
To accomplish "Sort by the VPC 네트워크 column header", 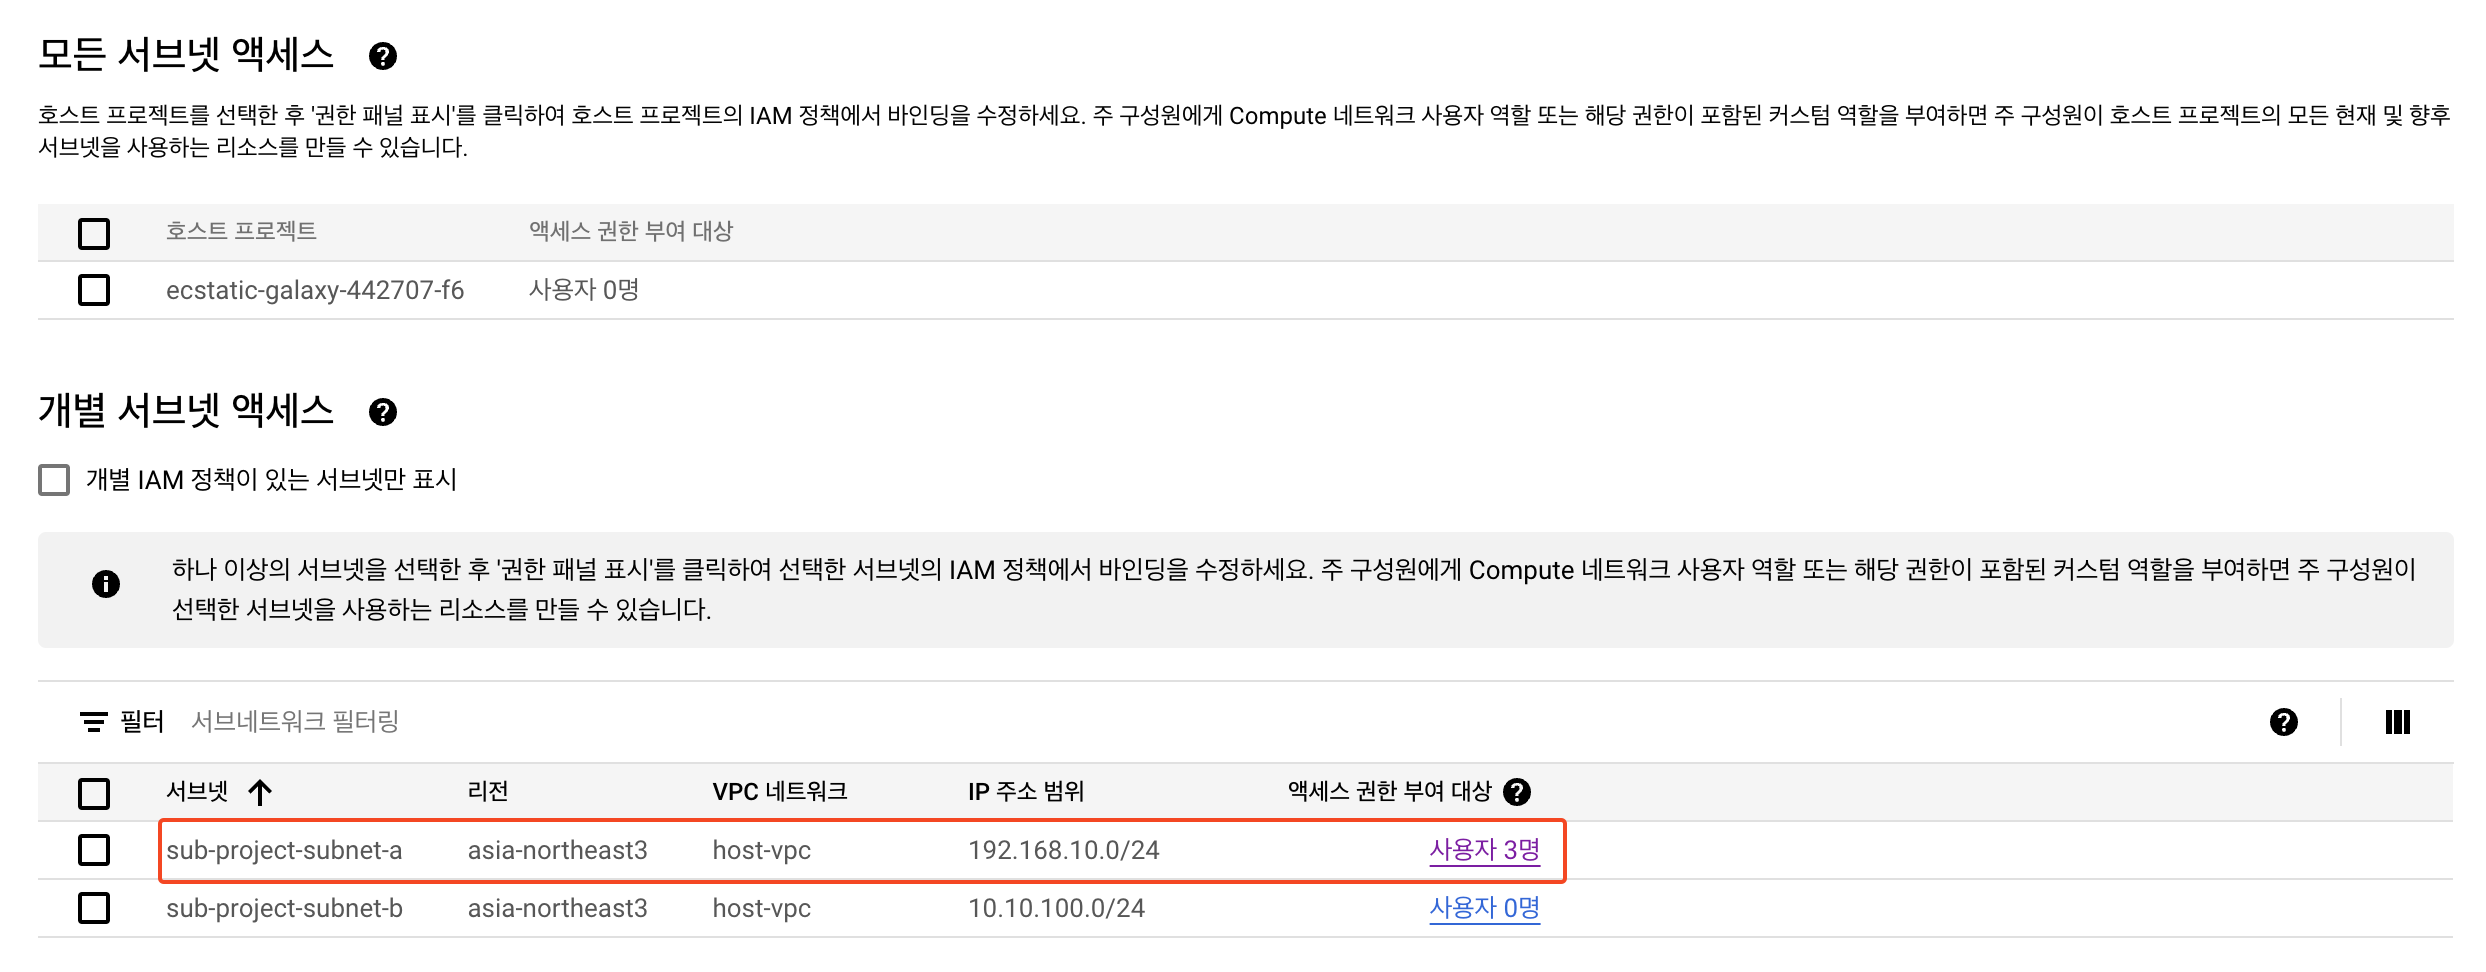I will (779, 792).
